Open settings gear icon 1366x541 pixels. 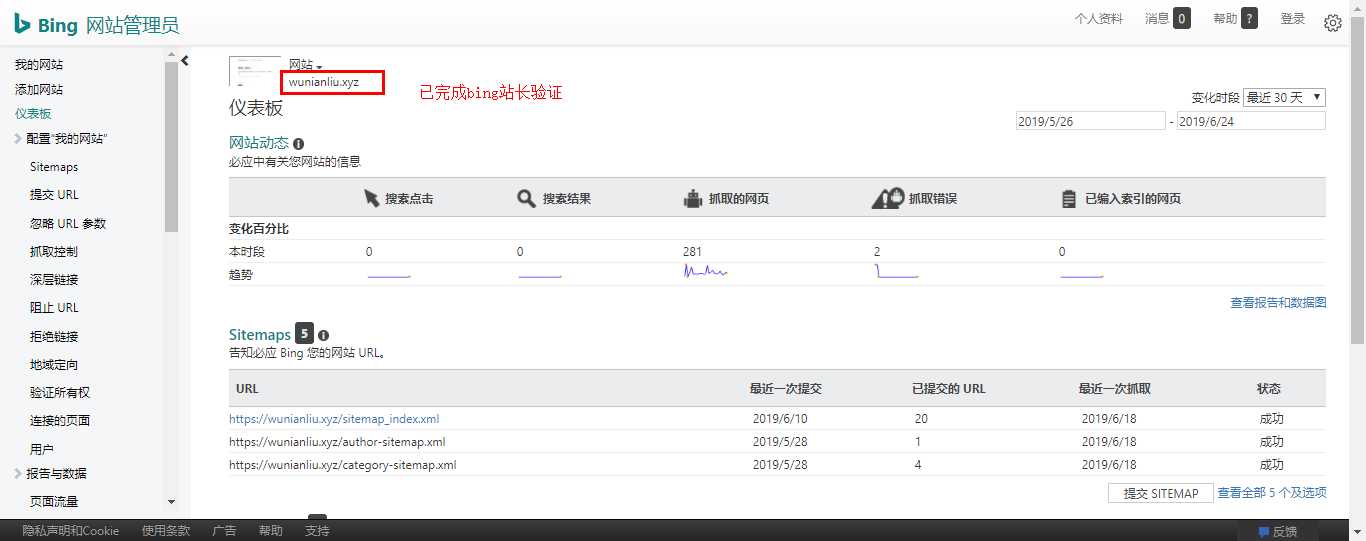click(x=1332, y=23)
